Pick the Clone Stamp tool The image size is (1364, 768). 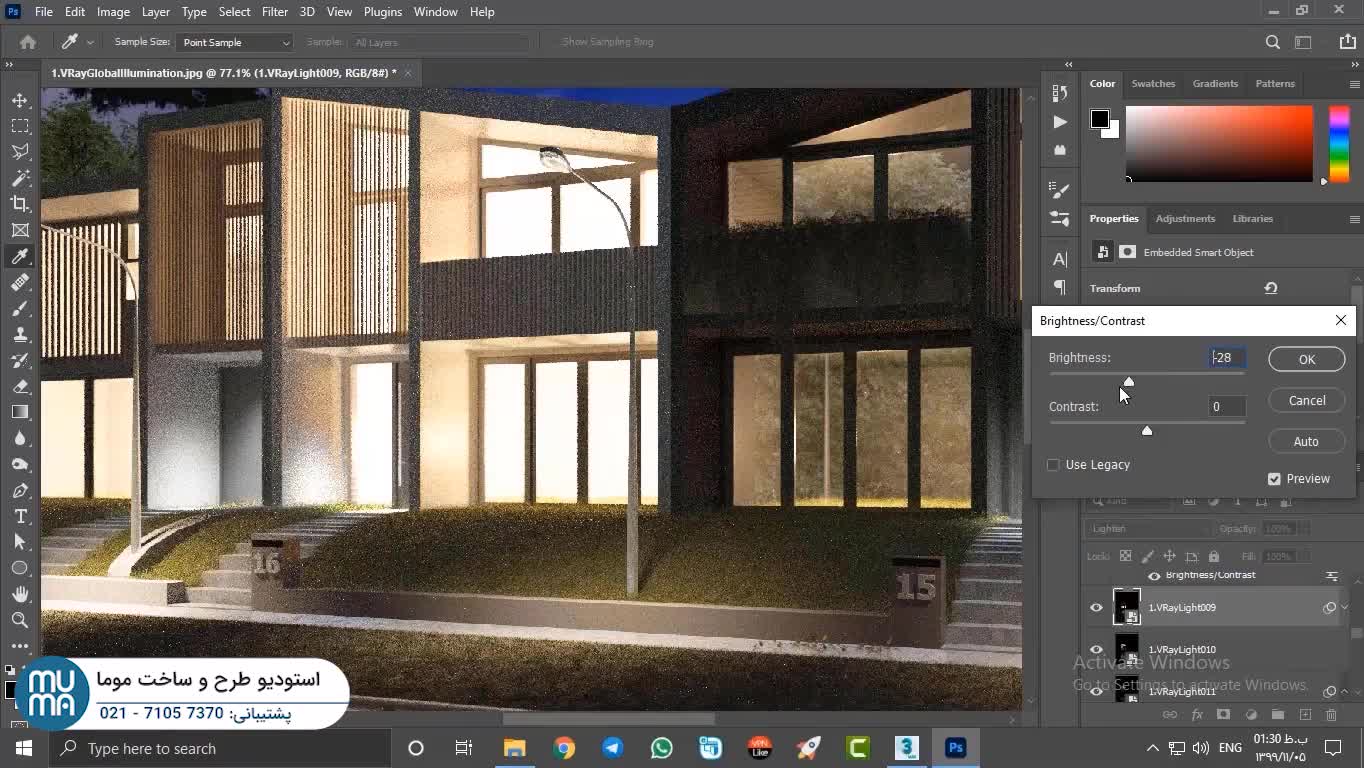20,334
